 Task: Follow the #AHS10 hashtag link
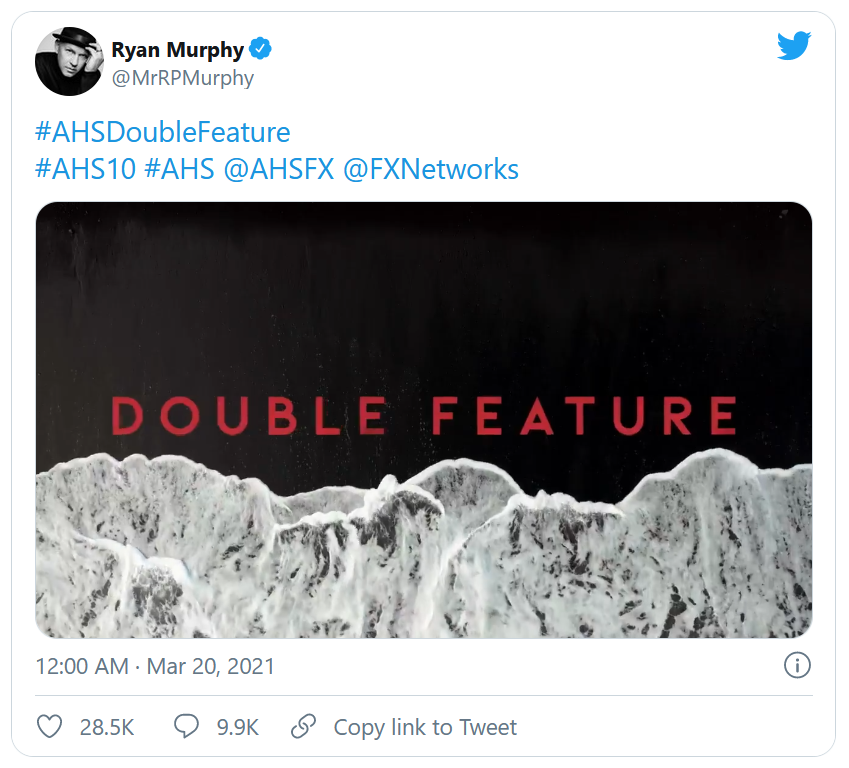[x=85, y=169]
